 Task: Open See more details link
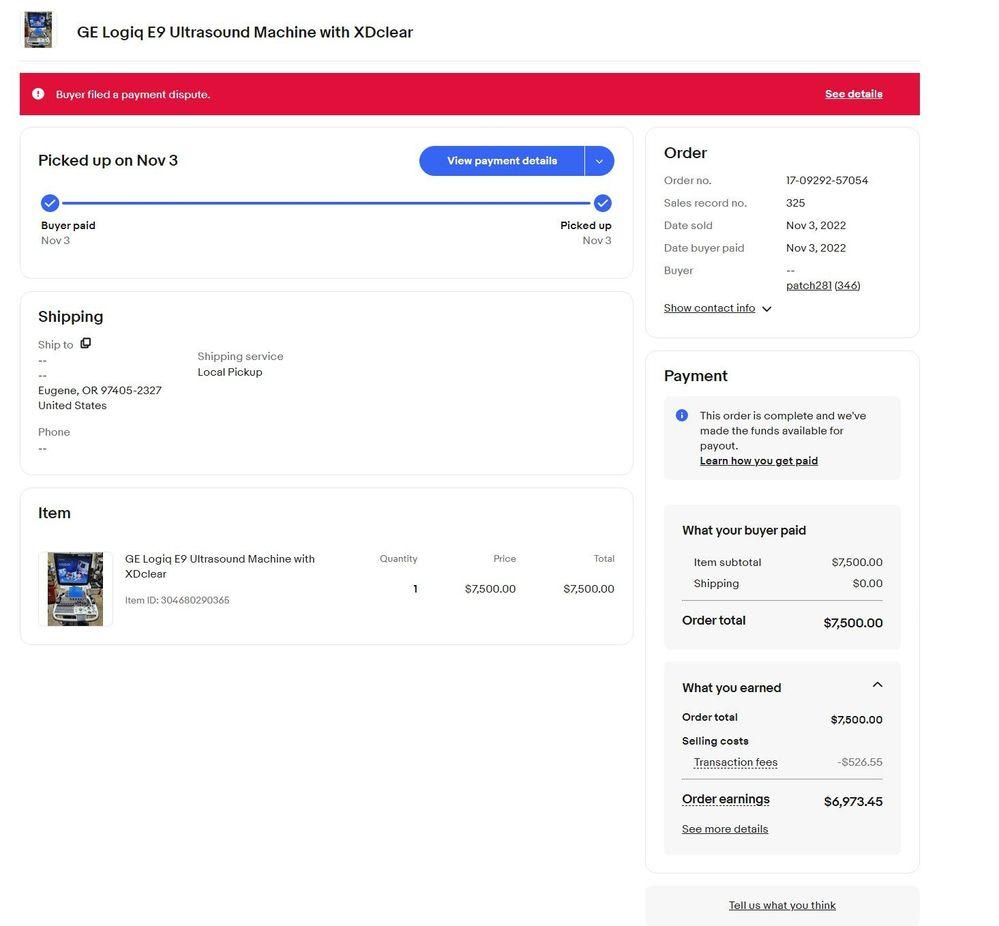coord(725,829)
